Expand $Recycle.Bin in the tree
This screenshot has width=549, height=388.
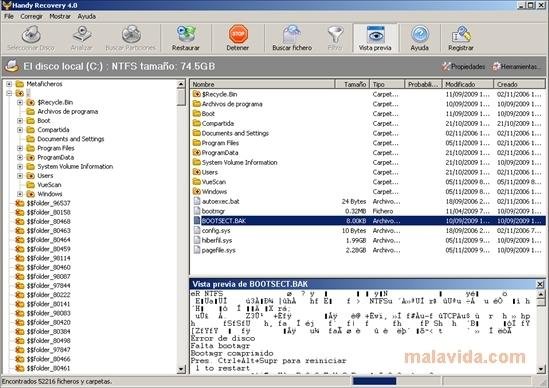pyautogui.click(x=20, y=102)
